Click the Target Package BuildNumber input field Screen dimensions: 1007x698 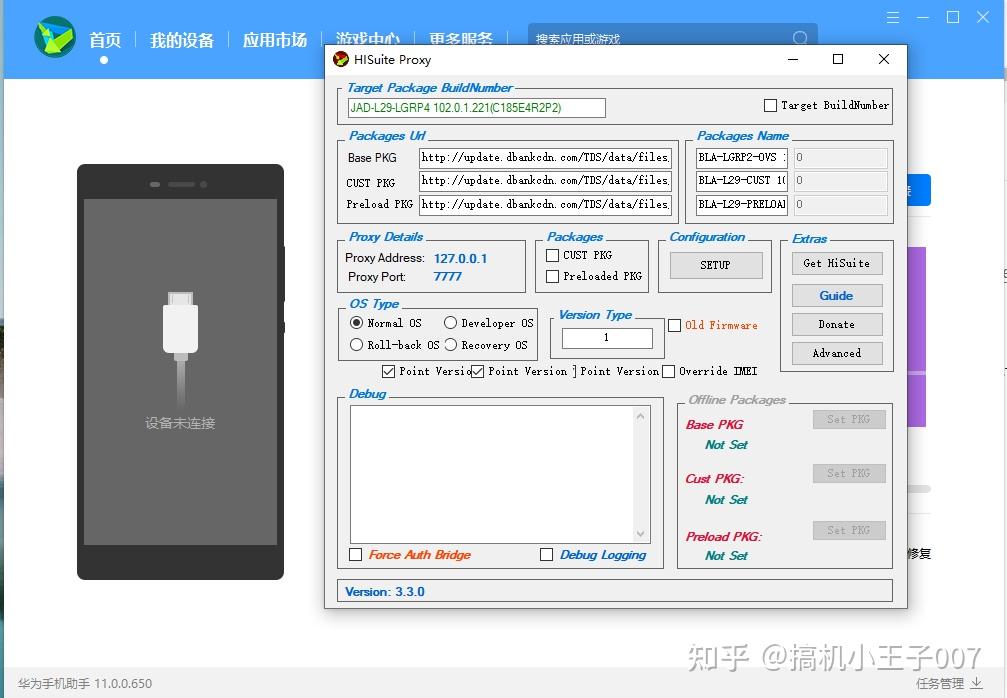(472, 107)
